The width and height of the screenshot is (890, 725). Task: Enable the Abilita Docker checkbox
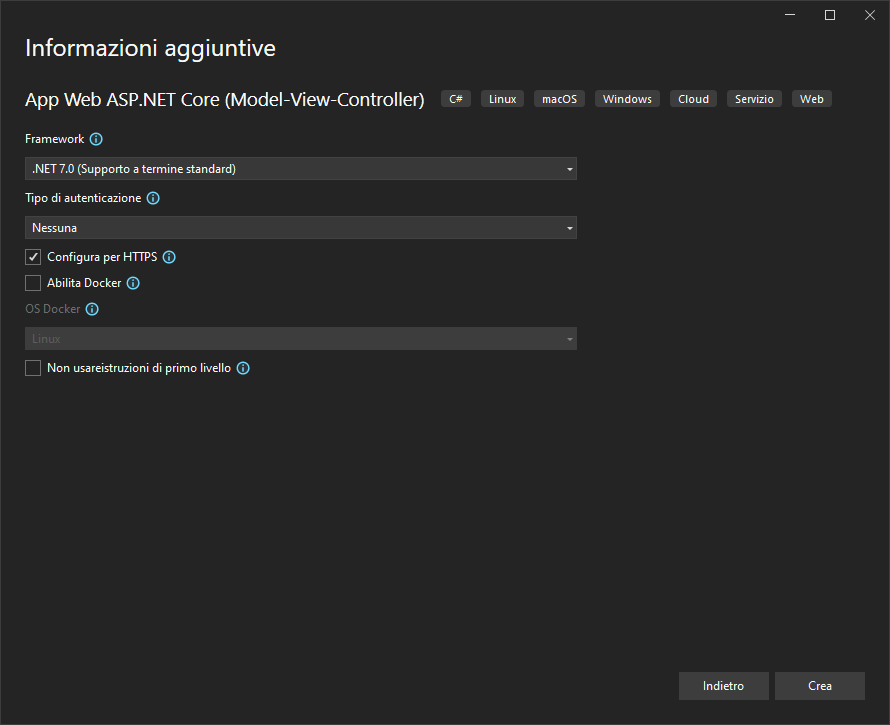[33, 283]
